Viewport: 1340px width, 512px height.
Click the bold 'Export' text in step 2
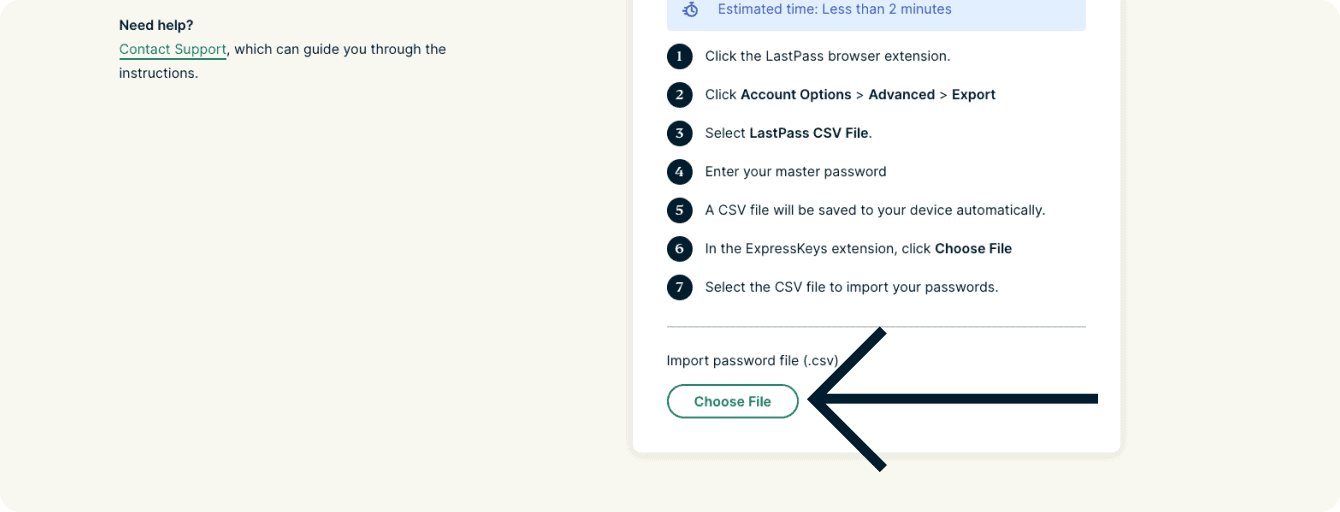tap(973, 95)
